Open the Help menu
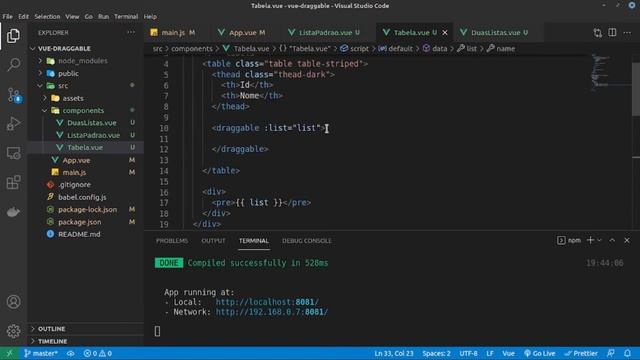This screenshot has height=360, width=640. point(150,17)
